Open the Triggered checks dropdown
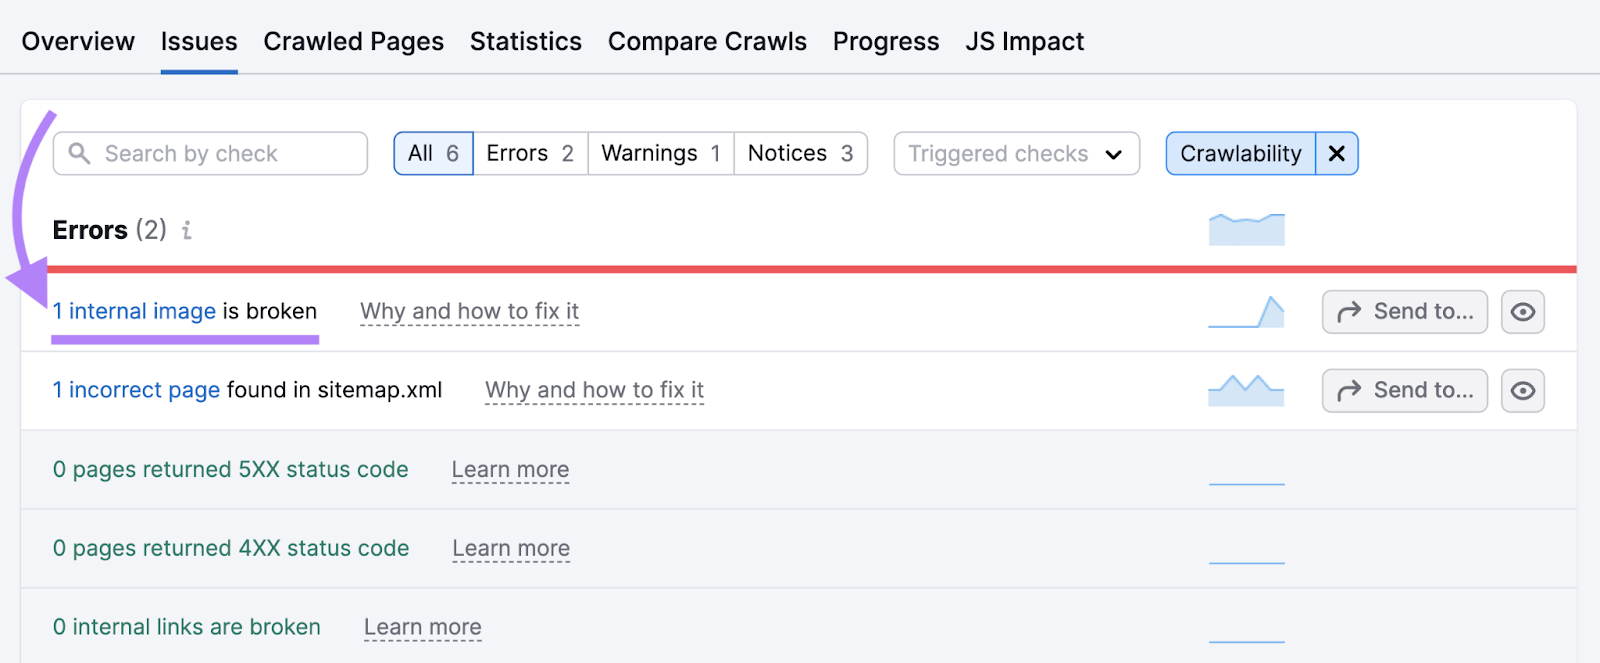 pyautogui.click(x=1015, y=153)
